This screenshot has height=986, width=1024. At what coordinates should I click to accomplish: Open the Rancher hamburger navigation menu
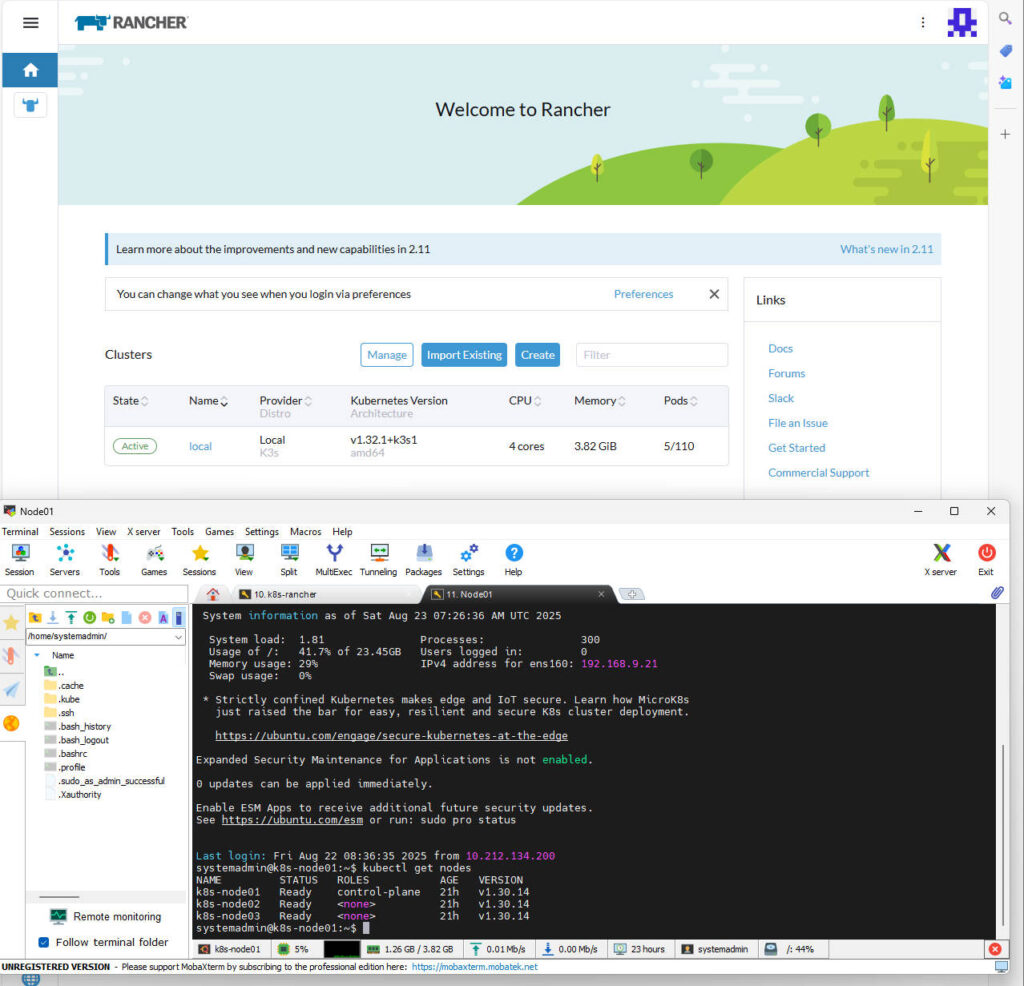tap(30, 22)
